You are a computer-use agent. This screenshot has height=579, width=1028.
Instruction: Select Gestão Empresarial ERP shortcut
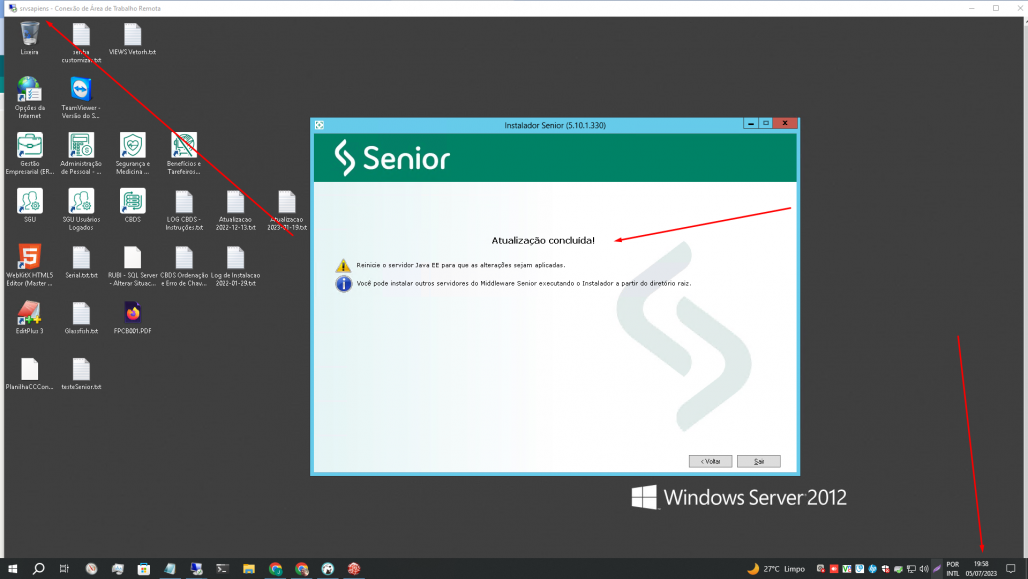point(30,153)
